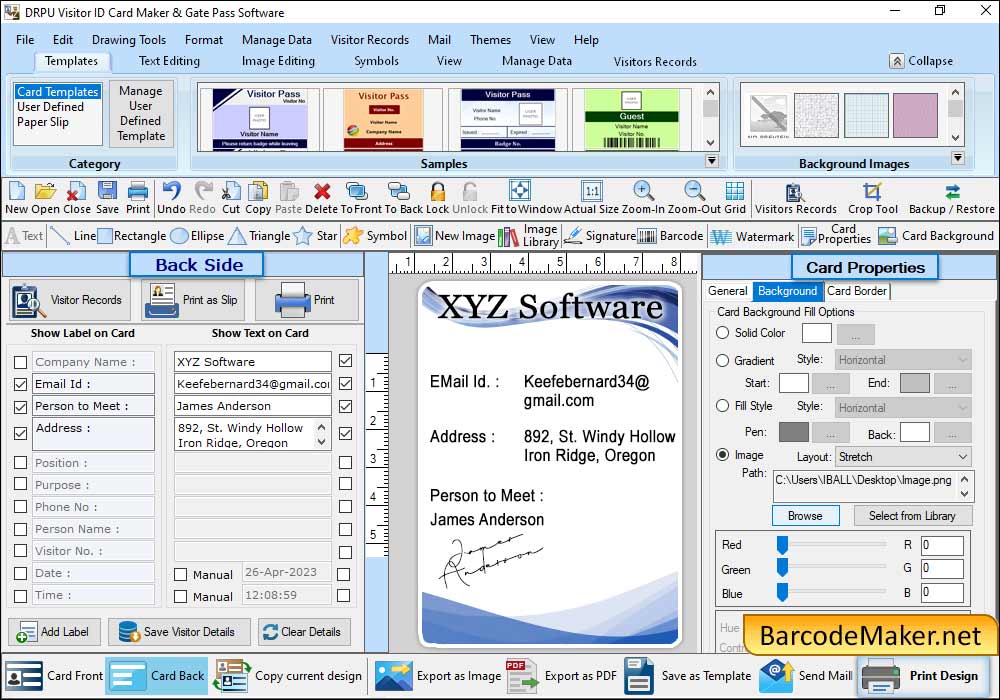
Task: Click the Actual Size 1:1 icon
Action: tap(592, 191)
